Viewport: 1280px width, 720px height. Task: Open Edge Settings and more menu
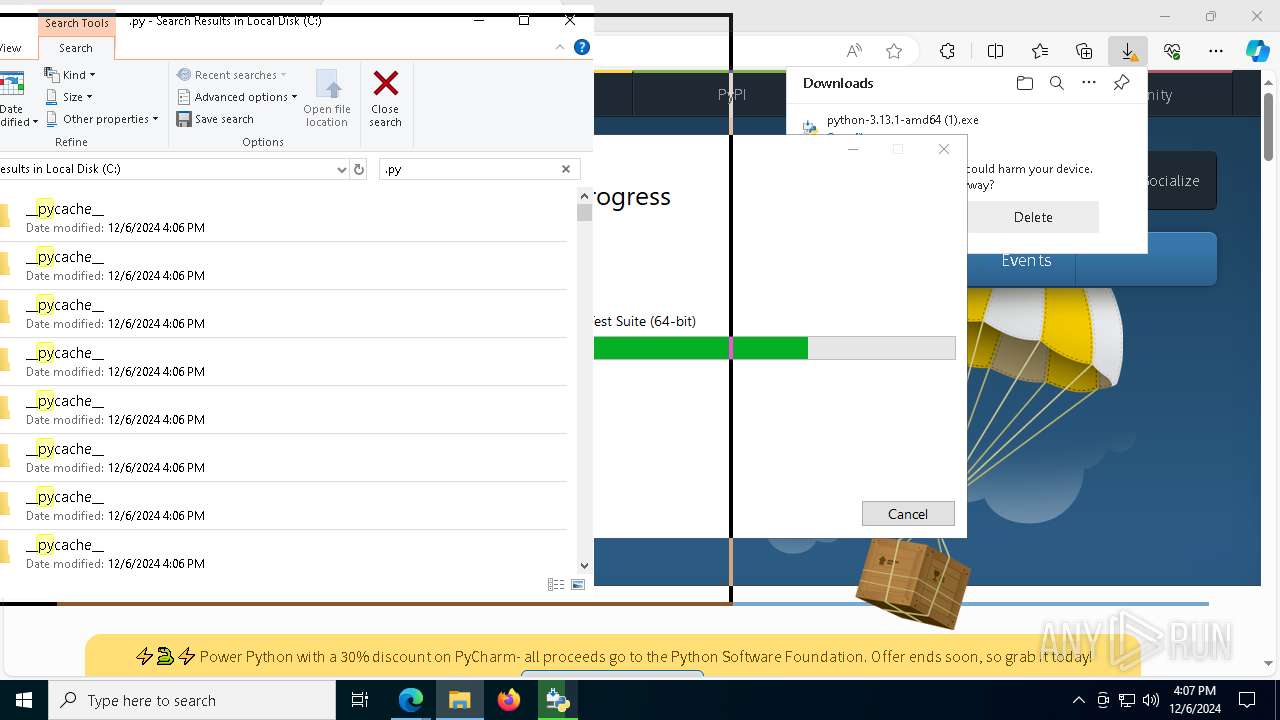tap(1216, 51)
